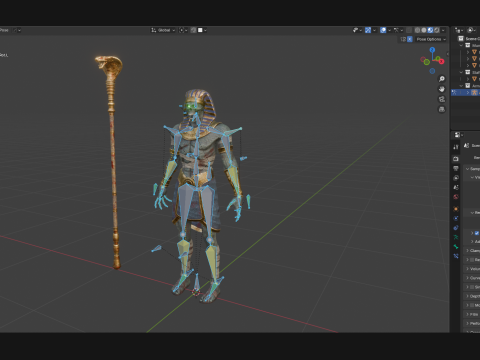The image size is (480, 360).
Task: Select wireframe viewport shading mode
Action: pyautogui.click(x=417, y=30)
